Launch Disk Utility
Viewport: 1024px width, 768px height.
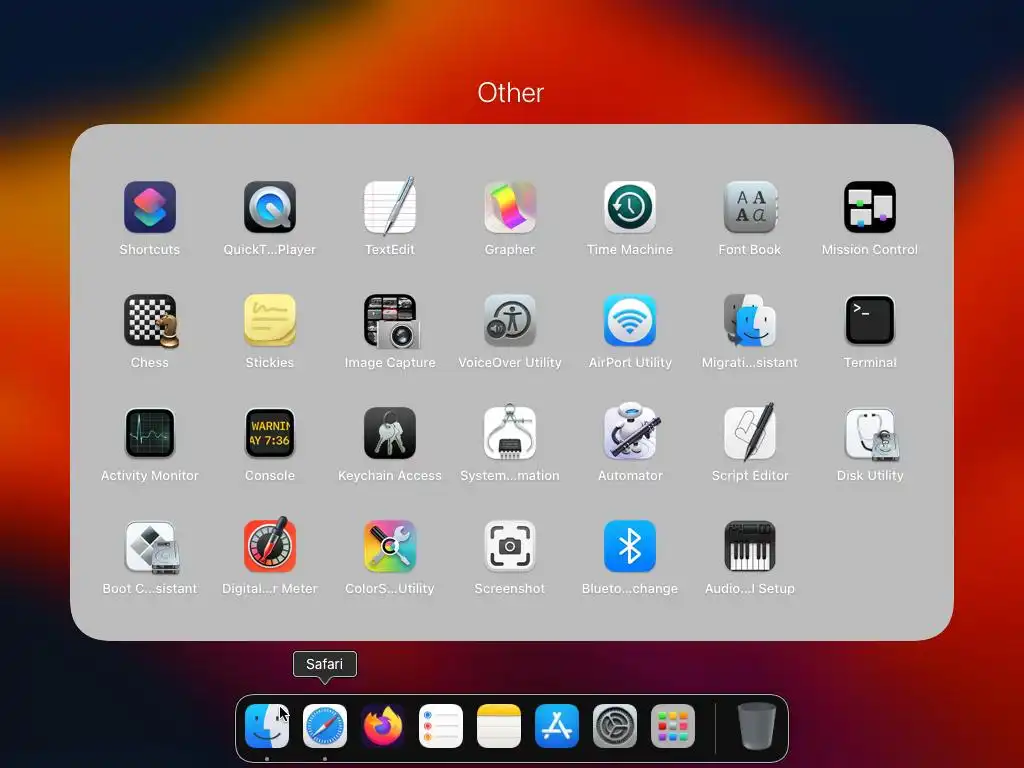(x=871, y=434)
